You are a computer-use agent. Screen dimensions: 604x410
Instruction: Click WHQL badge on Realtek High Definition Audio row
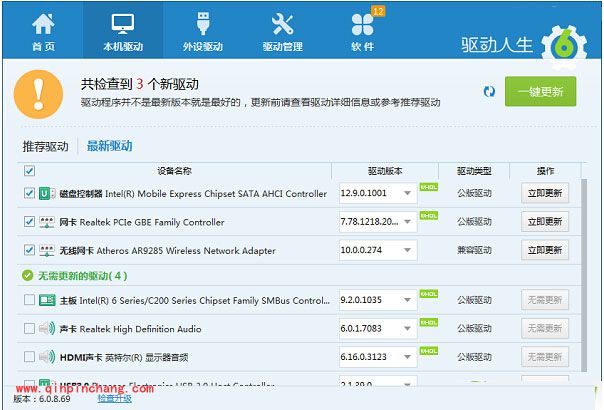(429, 323)
